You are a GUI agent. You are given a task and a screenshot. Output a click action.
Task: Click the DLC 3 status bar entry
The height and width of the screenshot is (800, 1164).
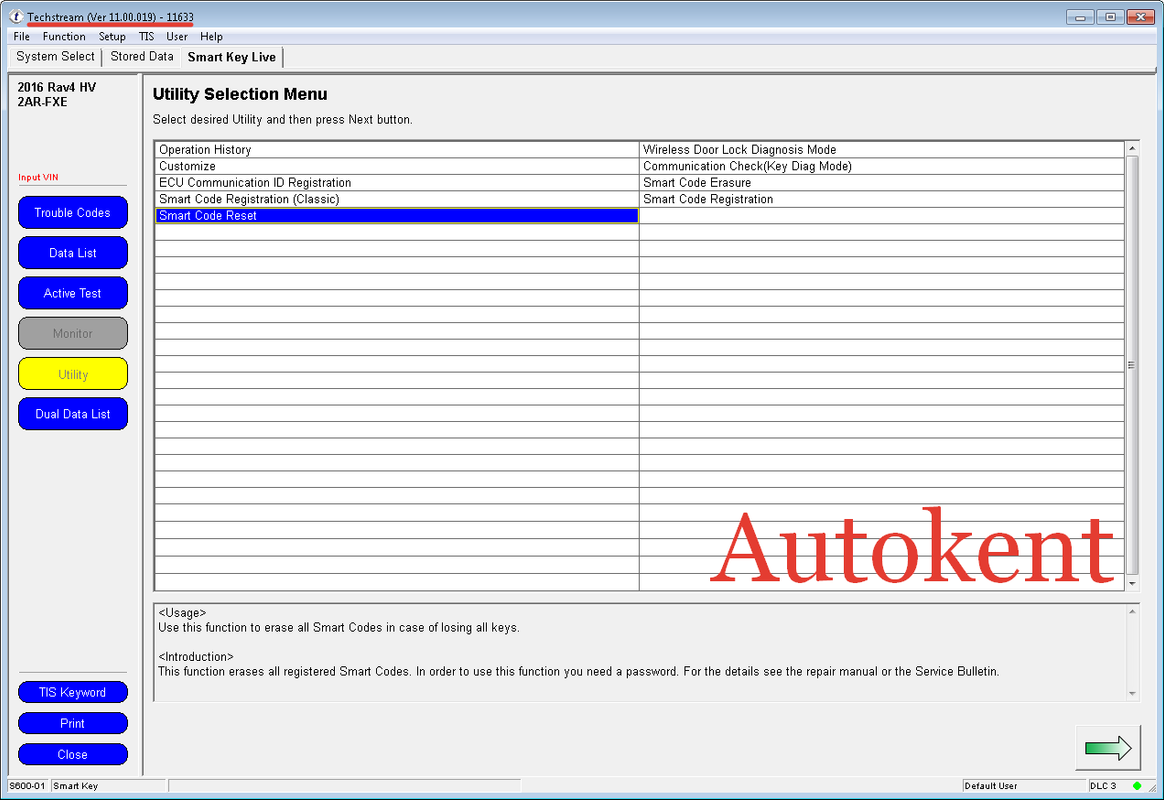click(1103, 785)
